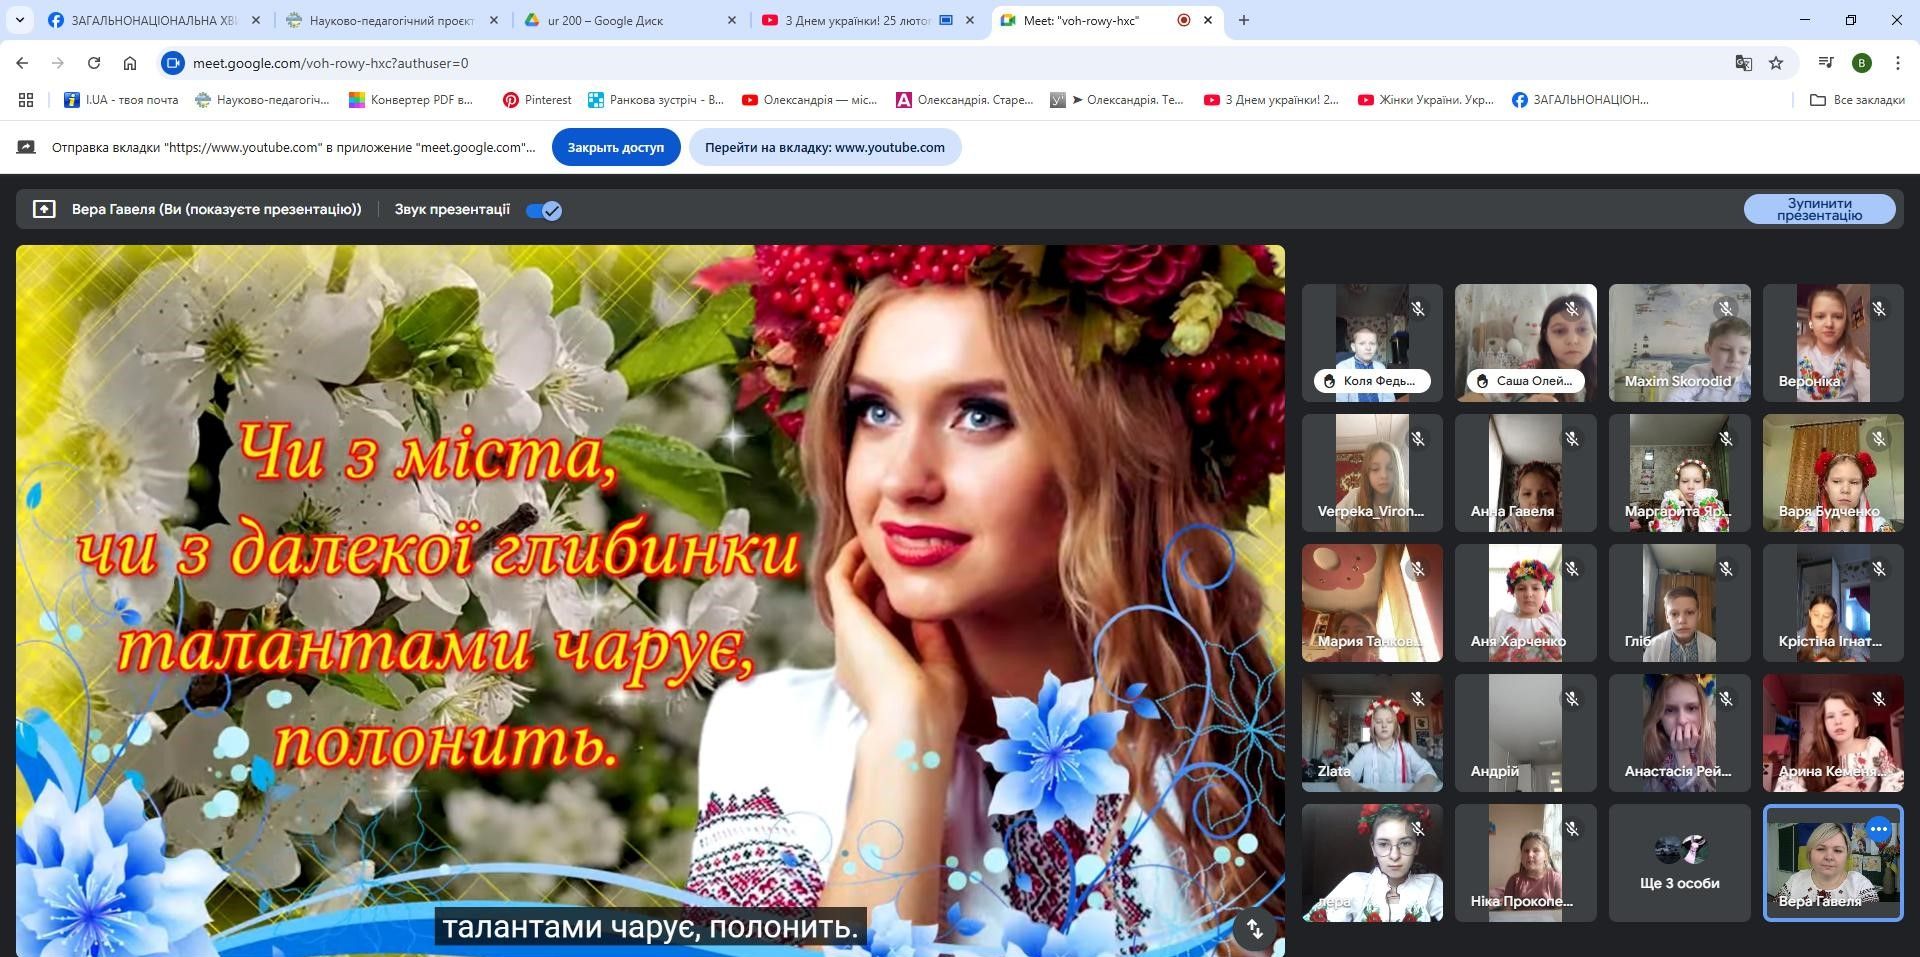Open the Pinterest bookmark
This screenshot has height=957, width=1920.
pyautogui.click(x=537, y=100)
